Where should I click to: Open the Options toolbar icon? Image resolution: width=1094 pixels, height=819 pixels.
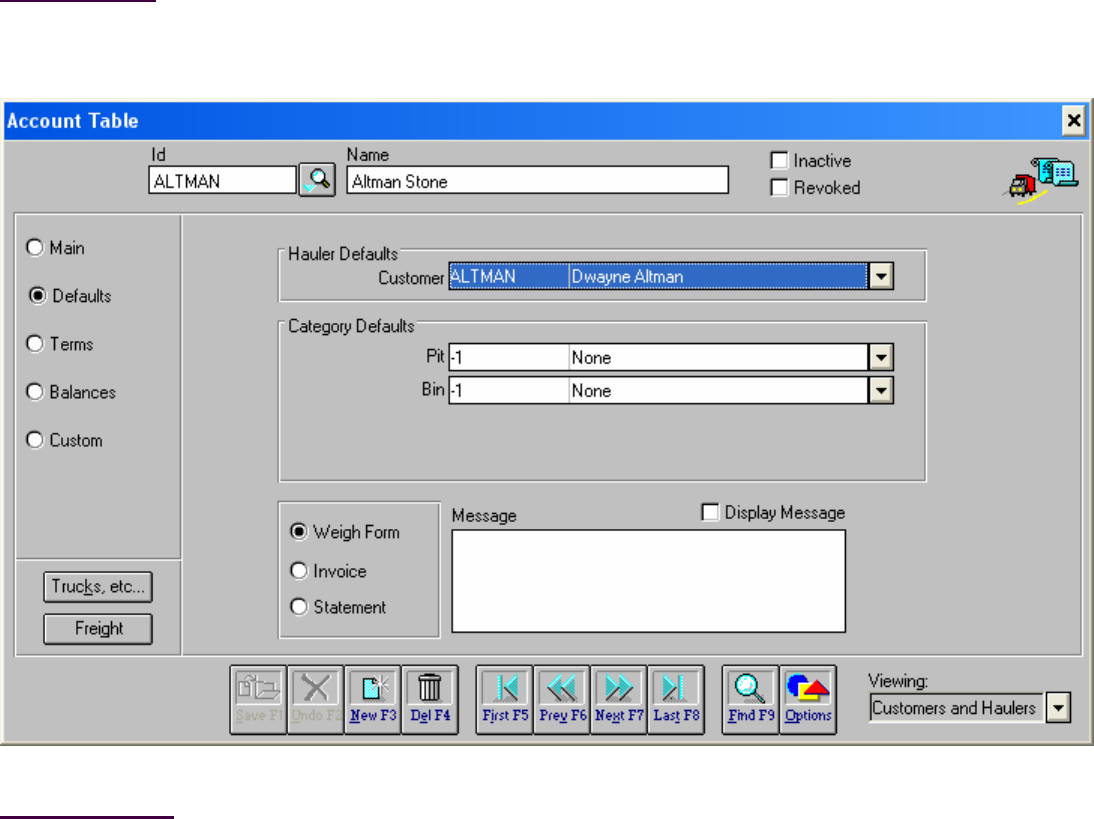click(808, 699)
